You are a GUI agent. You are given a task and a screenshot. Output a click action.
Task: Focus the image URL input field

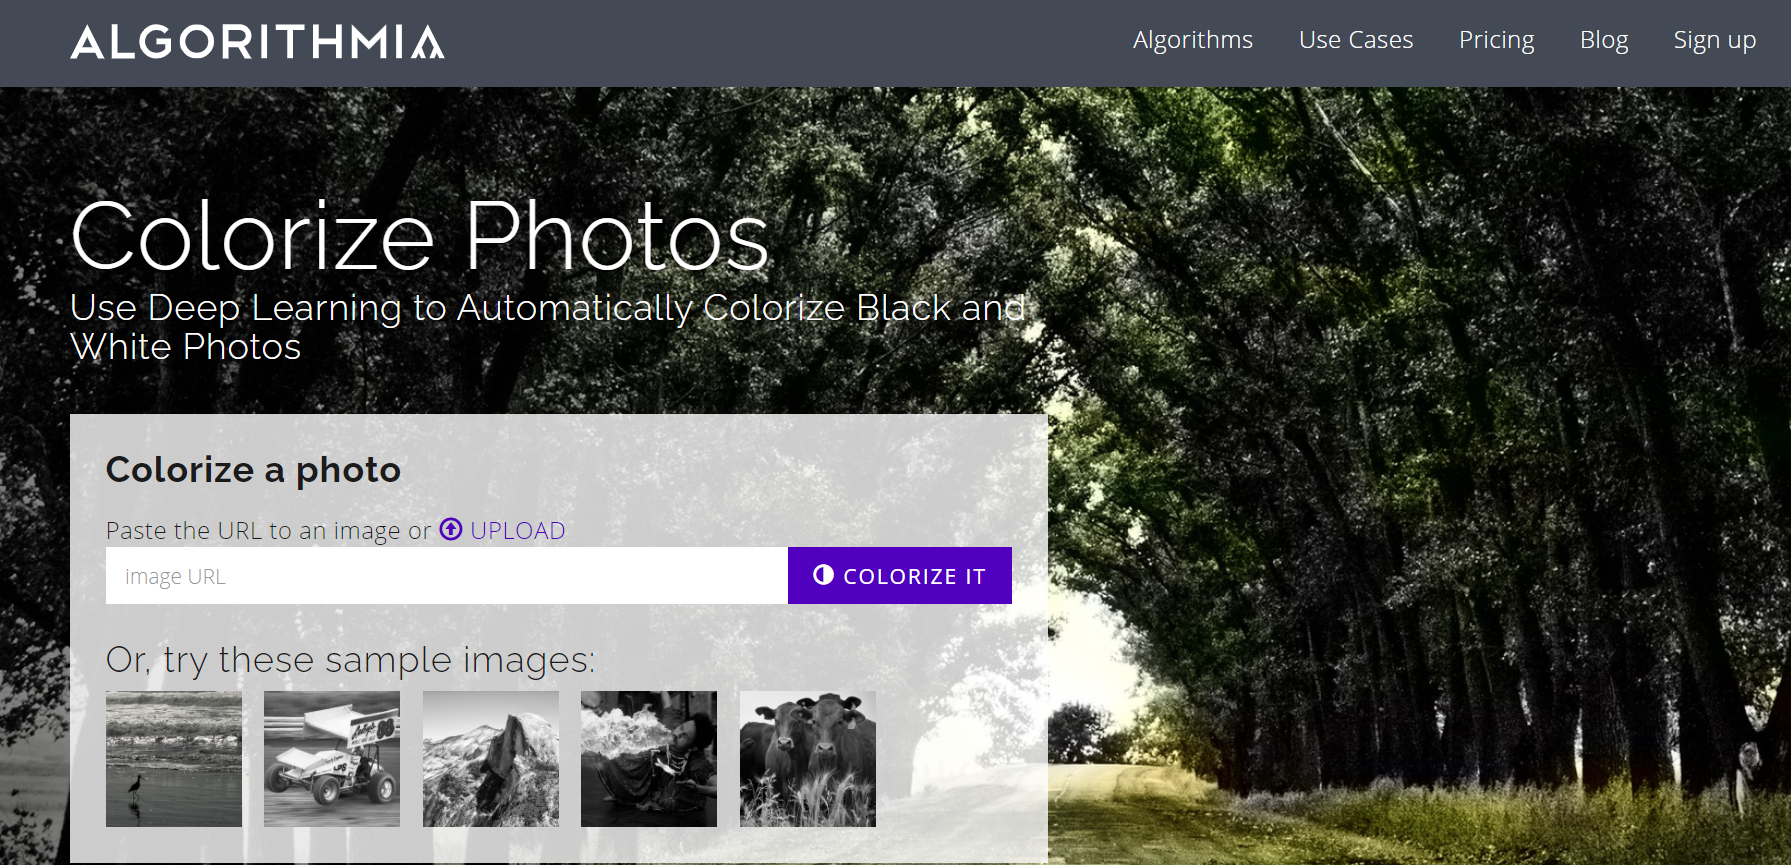[446, 576]
